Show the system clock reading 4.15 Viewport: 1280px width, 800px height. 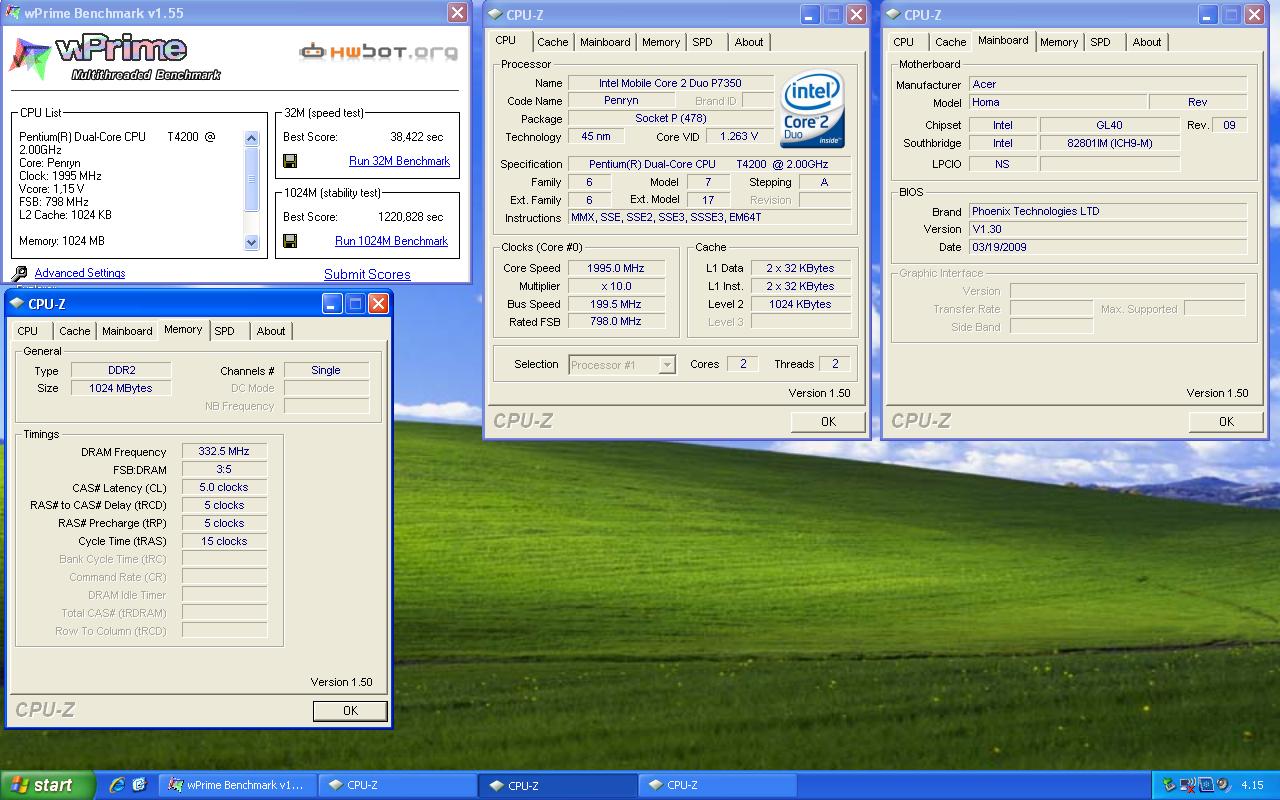pyautogui.click(x=1252, y=785)
